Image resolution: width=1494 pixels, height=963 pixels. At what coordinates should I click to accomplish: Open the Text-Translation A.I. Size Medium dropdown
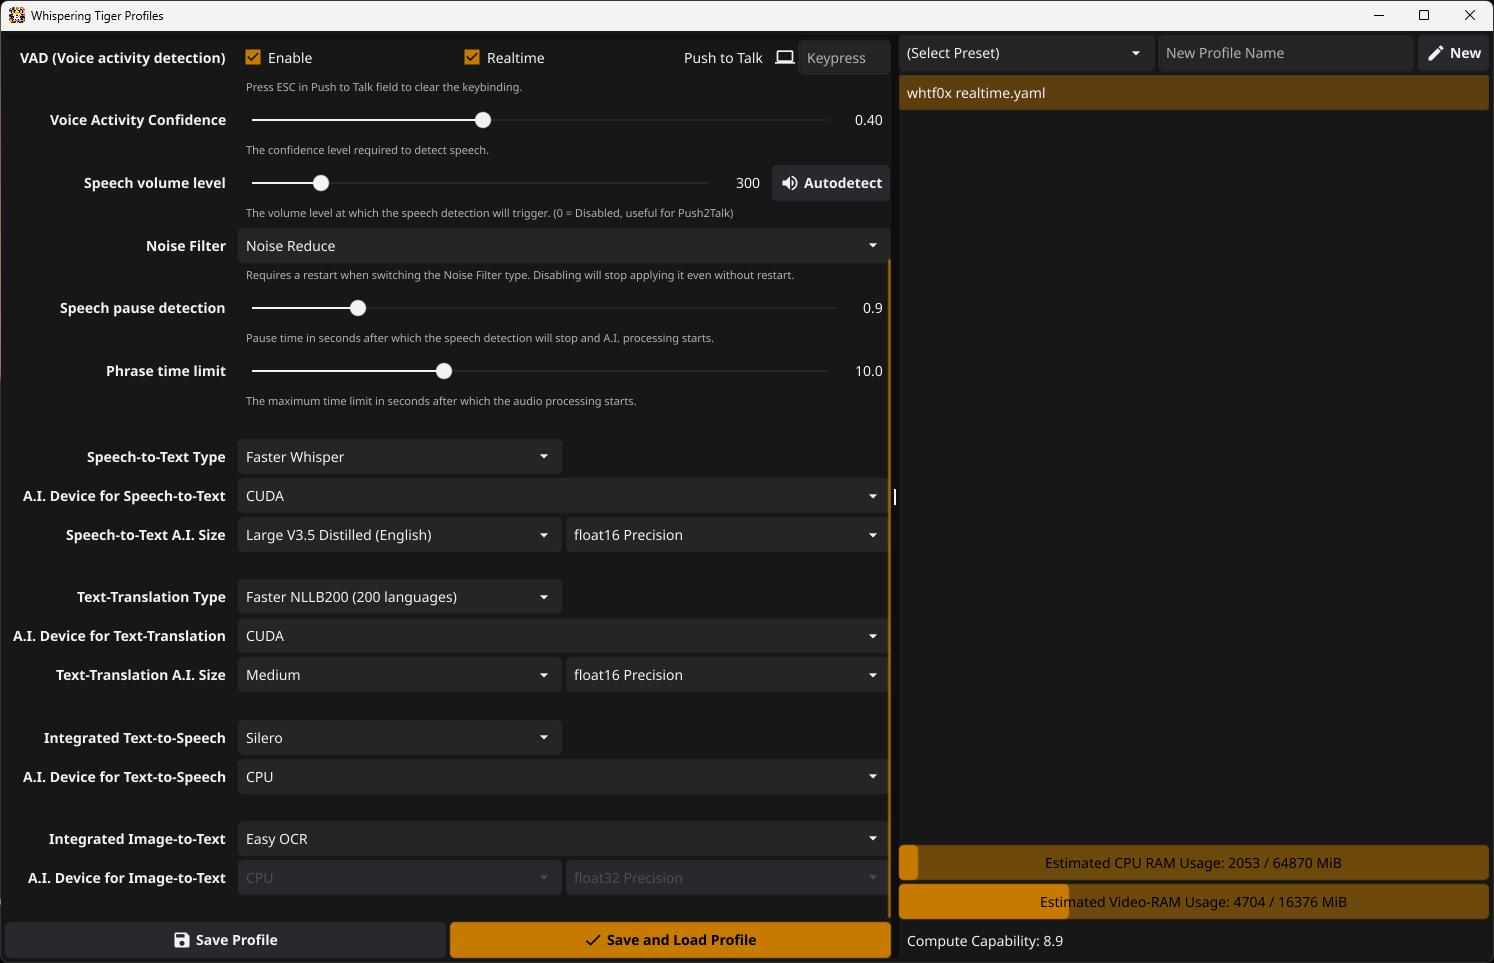coord(399,675)
